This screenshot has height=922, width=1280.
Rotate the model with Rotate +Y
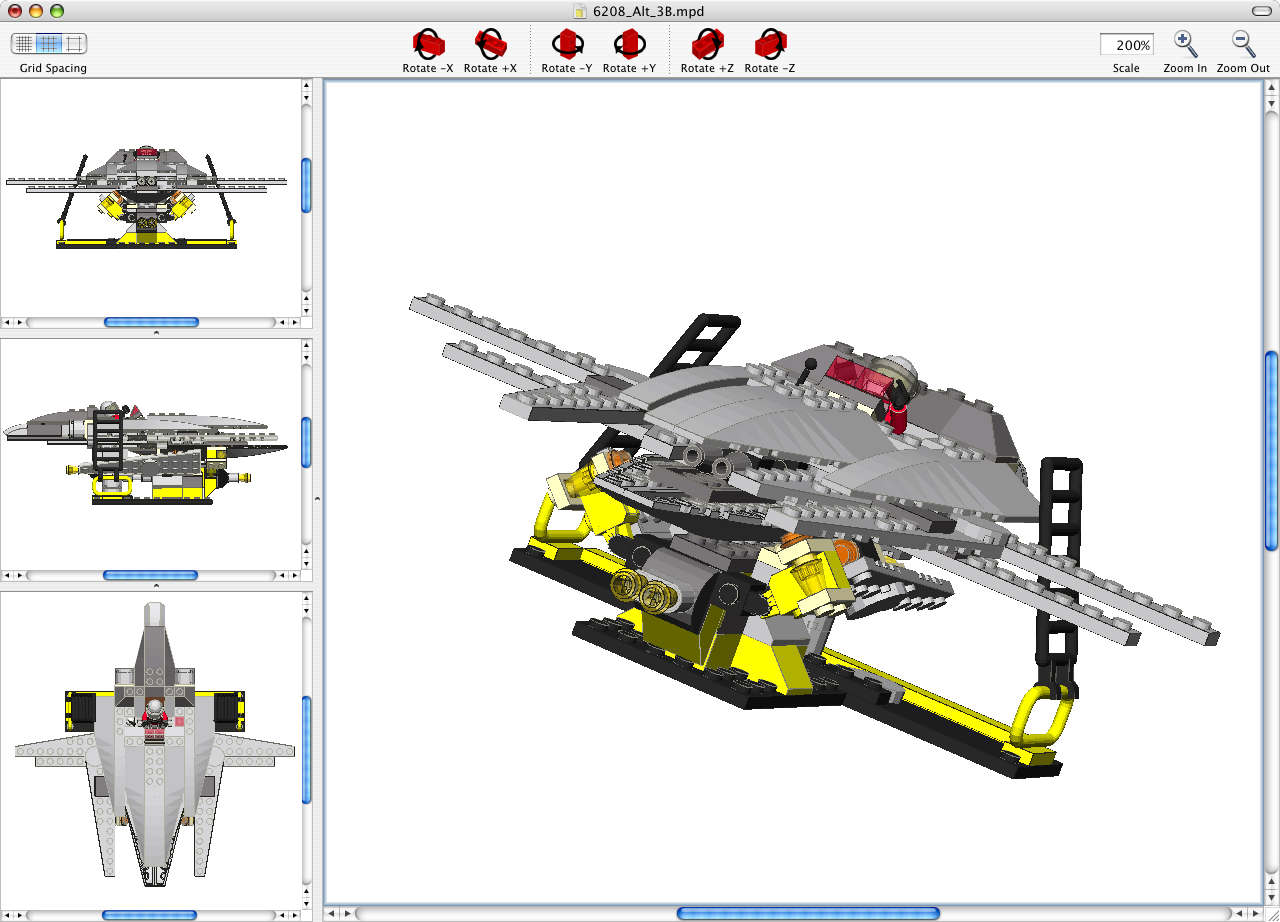(x=629, y=43)
